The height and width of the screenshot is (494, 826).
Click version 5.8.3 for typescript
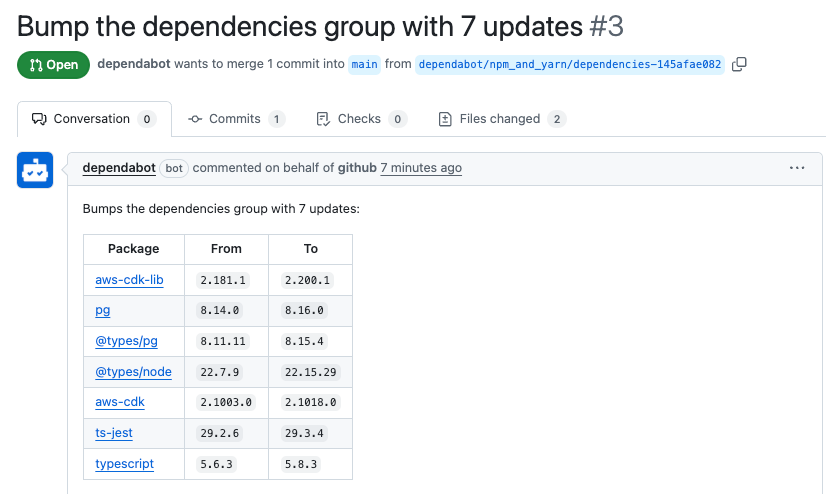coord(301,465)
